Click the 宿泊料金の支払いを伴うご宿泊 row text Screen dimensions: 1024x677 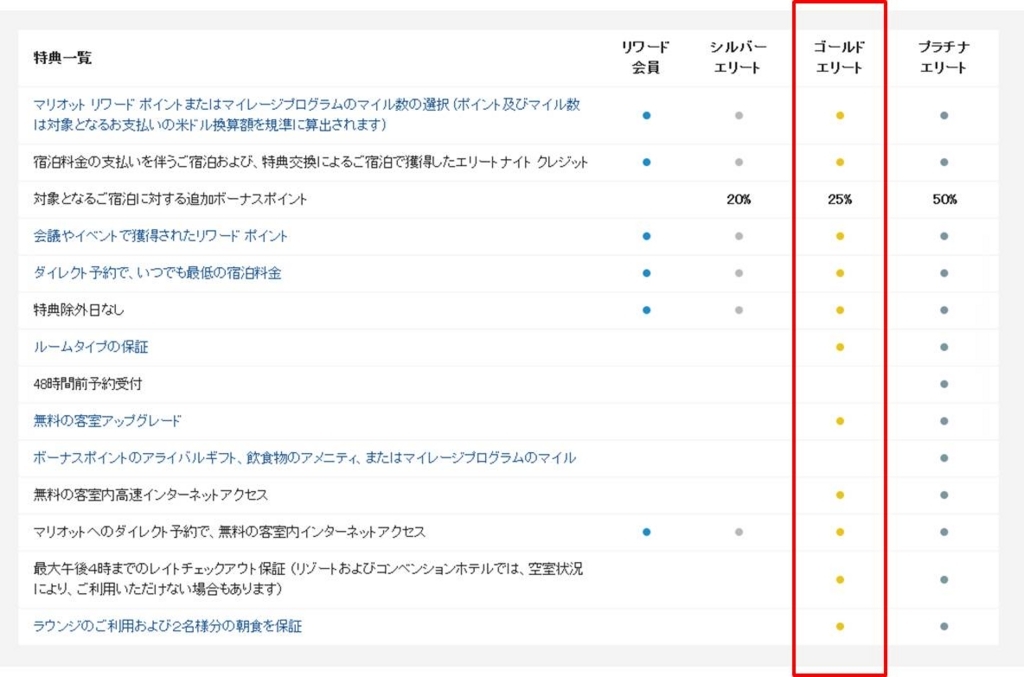coord(310,162)
